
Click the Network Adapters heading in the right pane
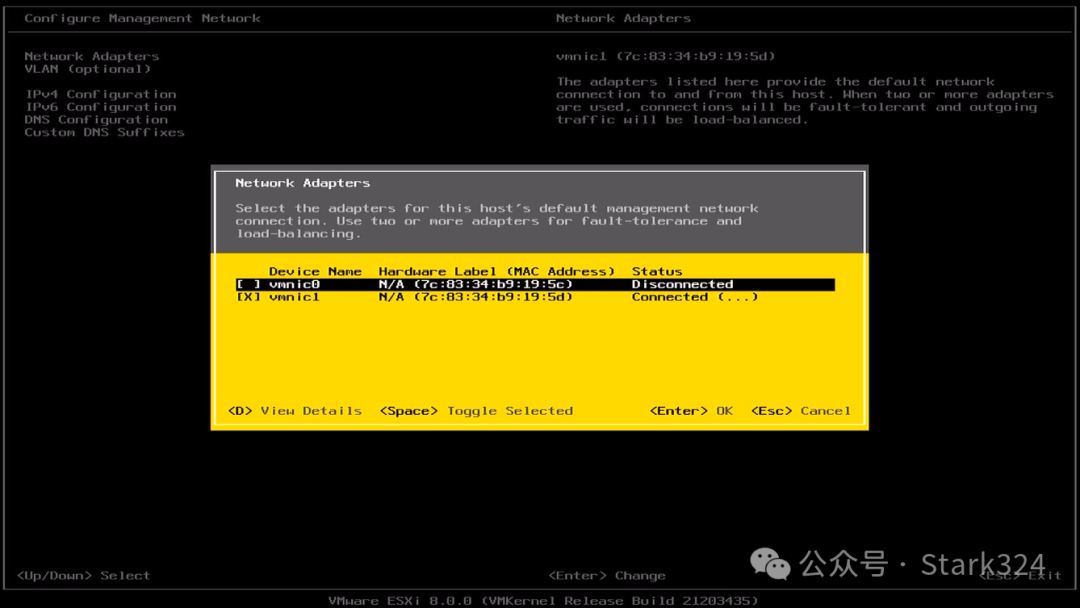(623, 19)
